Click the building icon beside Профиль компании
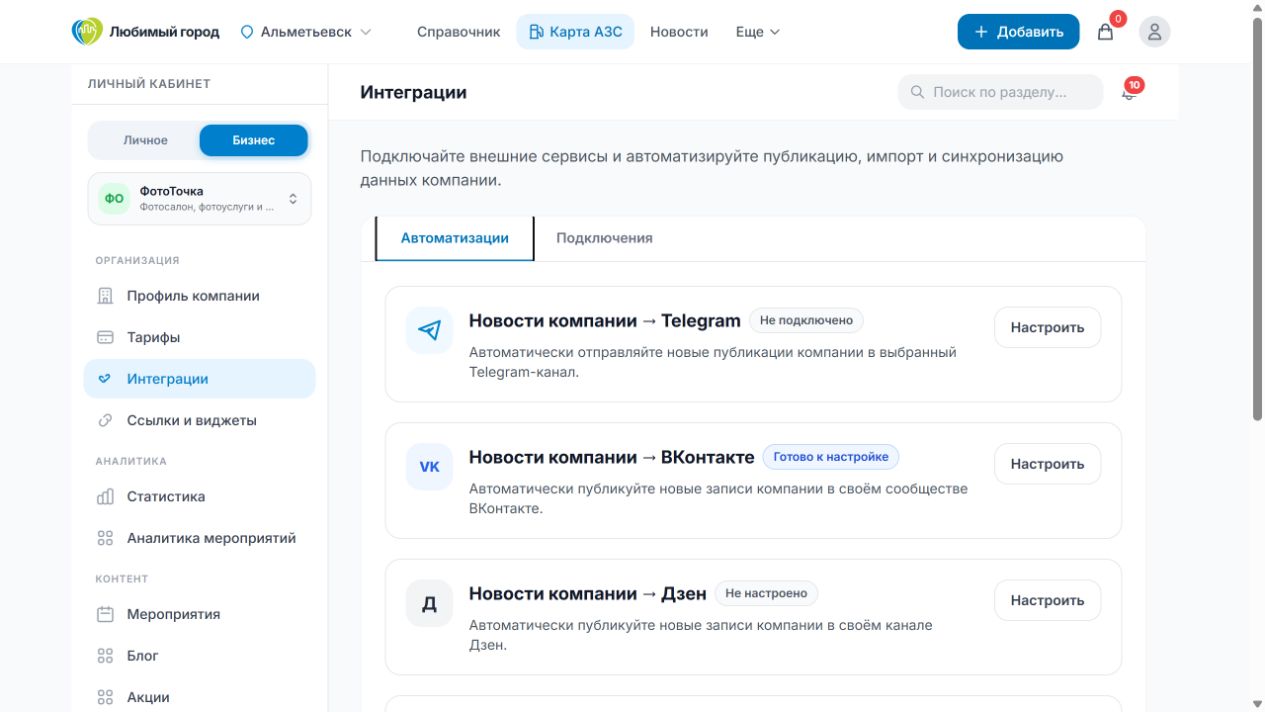The image size is (1265, 712). pyautogui.click(x=105, y=296)
